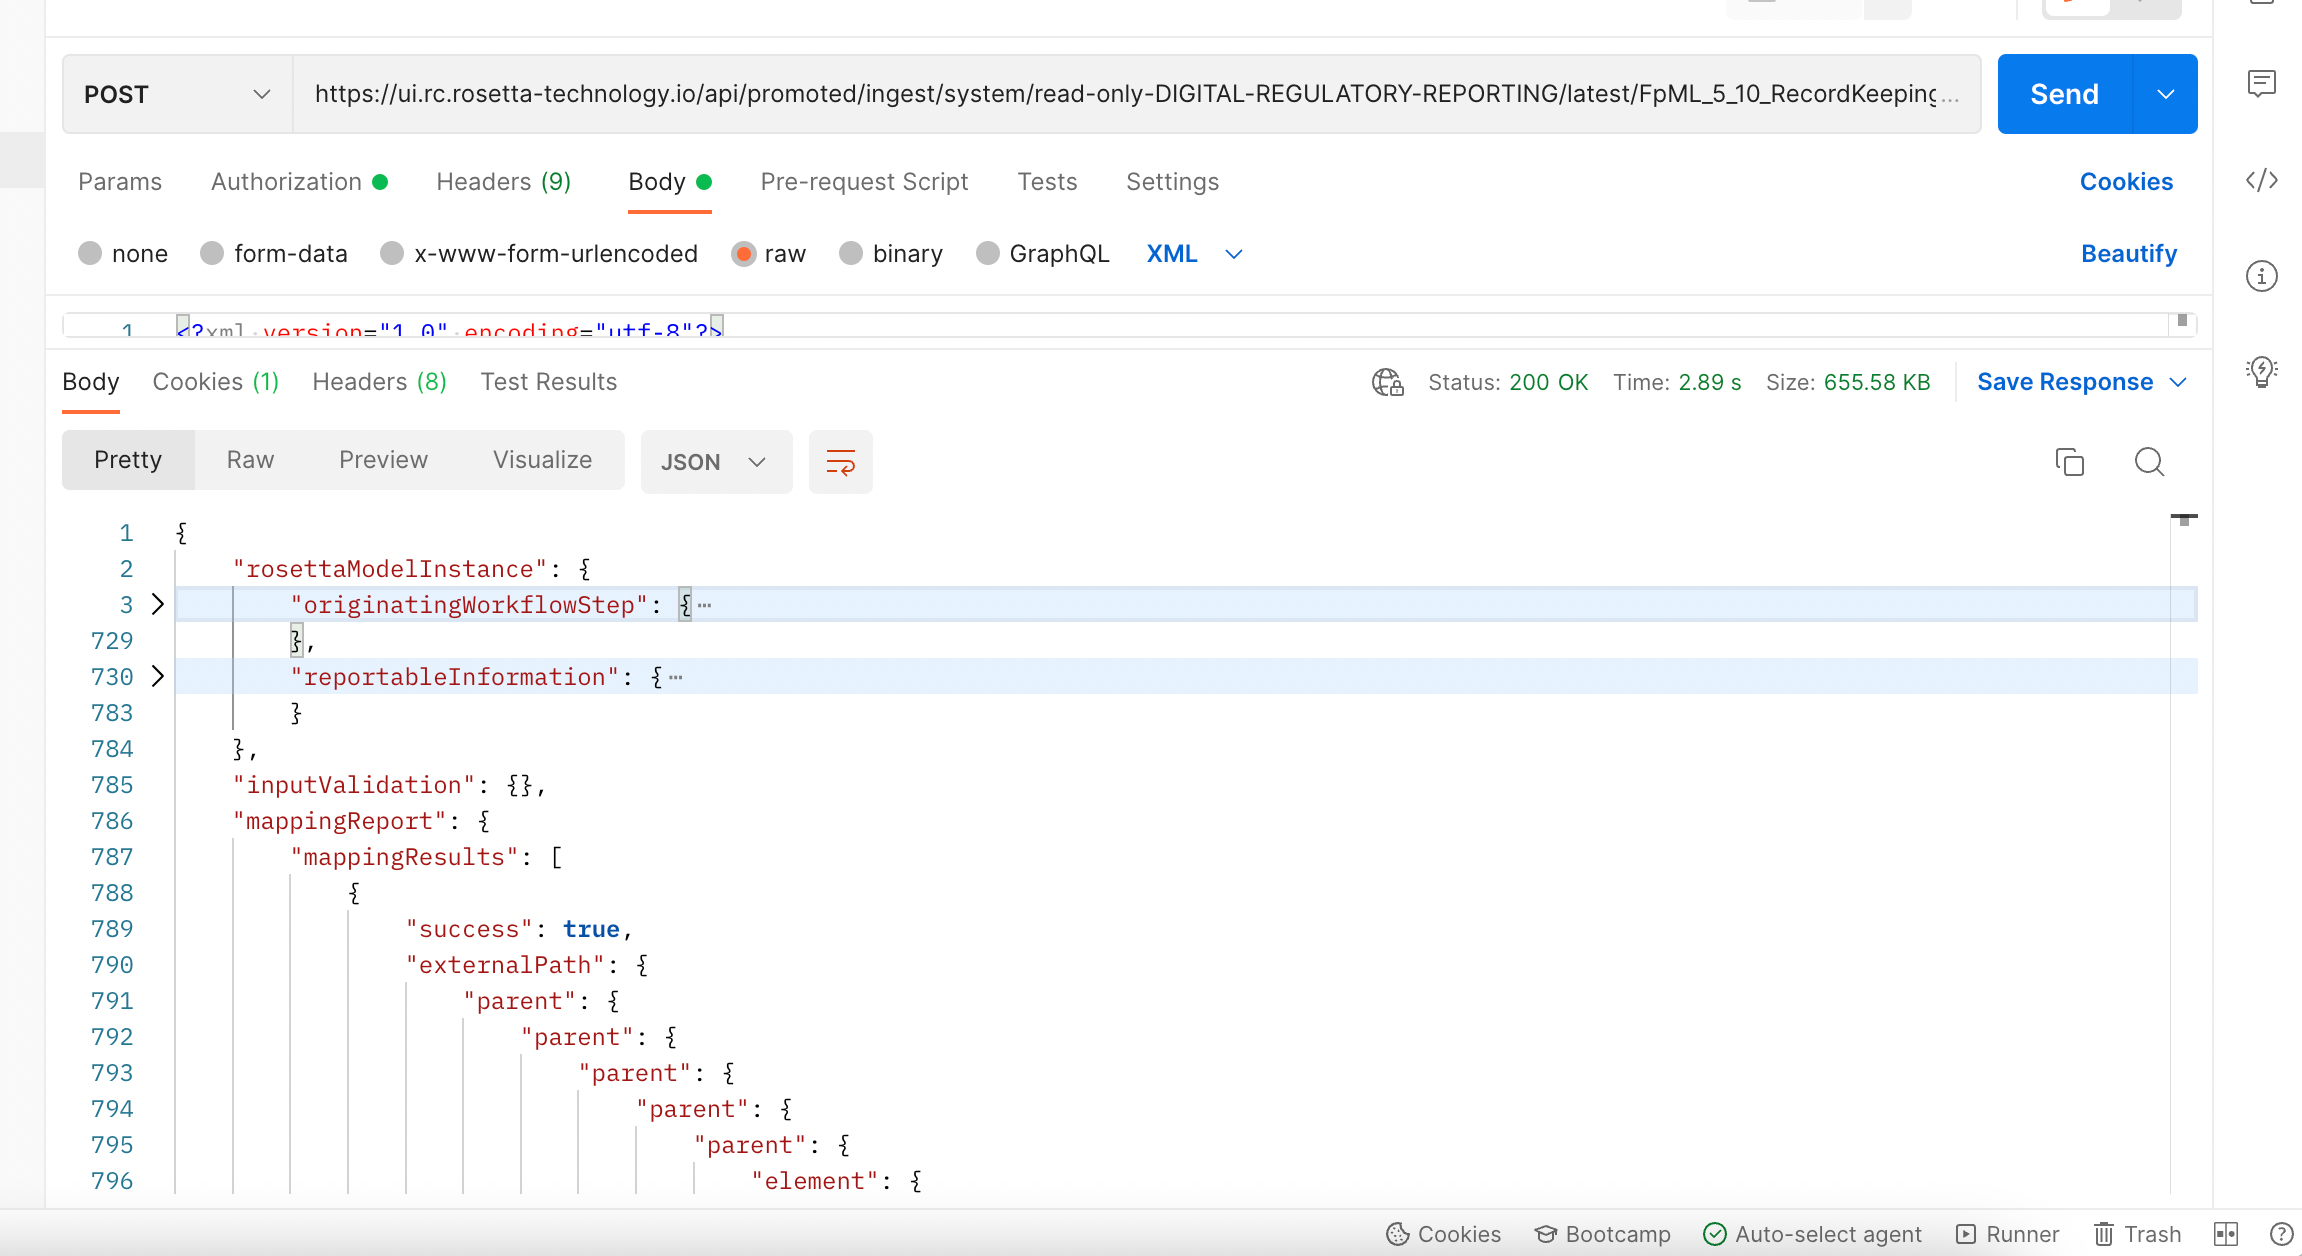Toggle line wrapping in the response viewer
The height and width of the screenshot is (1256, 2302).
(840, 462)
